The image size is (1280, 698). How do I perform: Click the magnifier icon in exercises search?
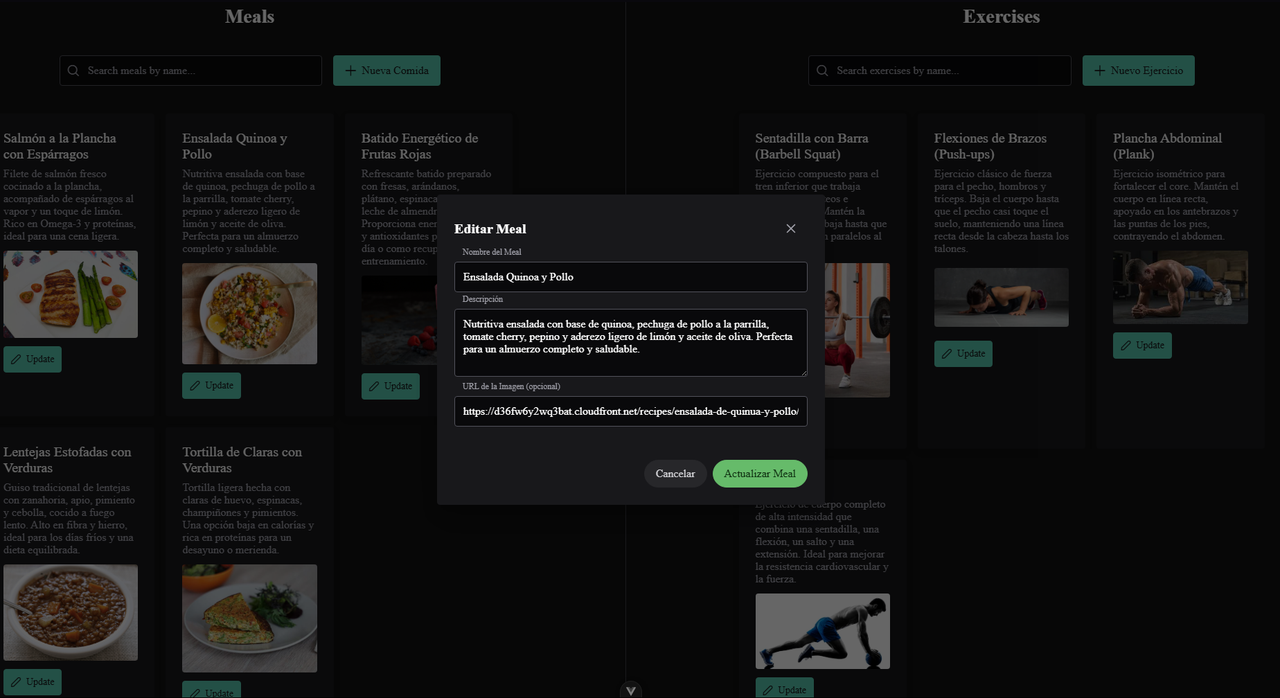[823, 71]
